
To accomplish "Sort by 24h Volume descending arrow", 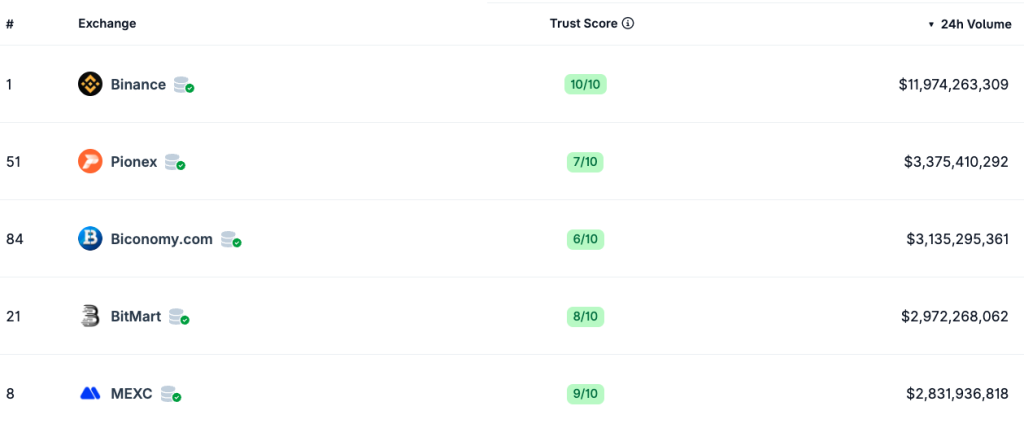I will [x=931, y=24].
